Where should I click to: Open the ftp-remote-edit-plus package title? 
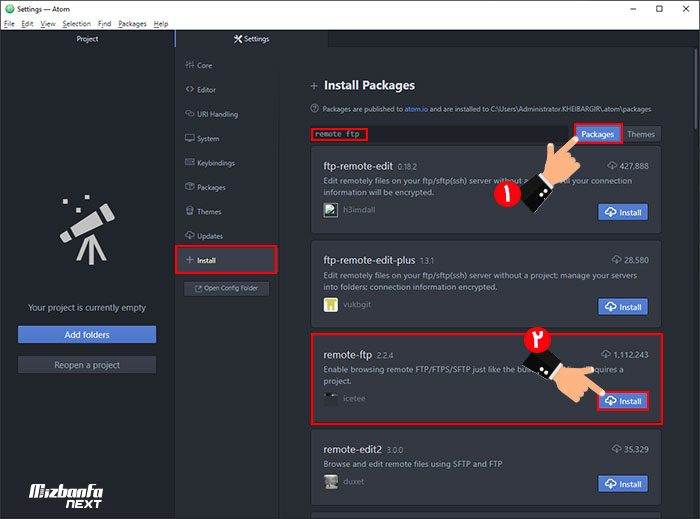pyautogui.click(x=369, y=260)
